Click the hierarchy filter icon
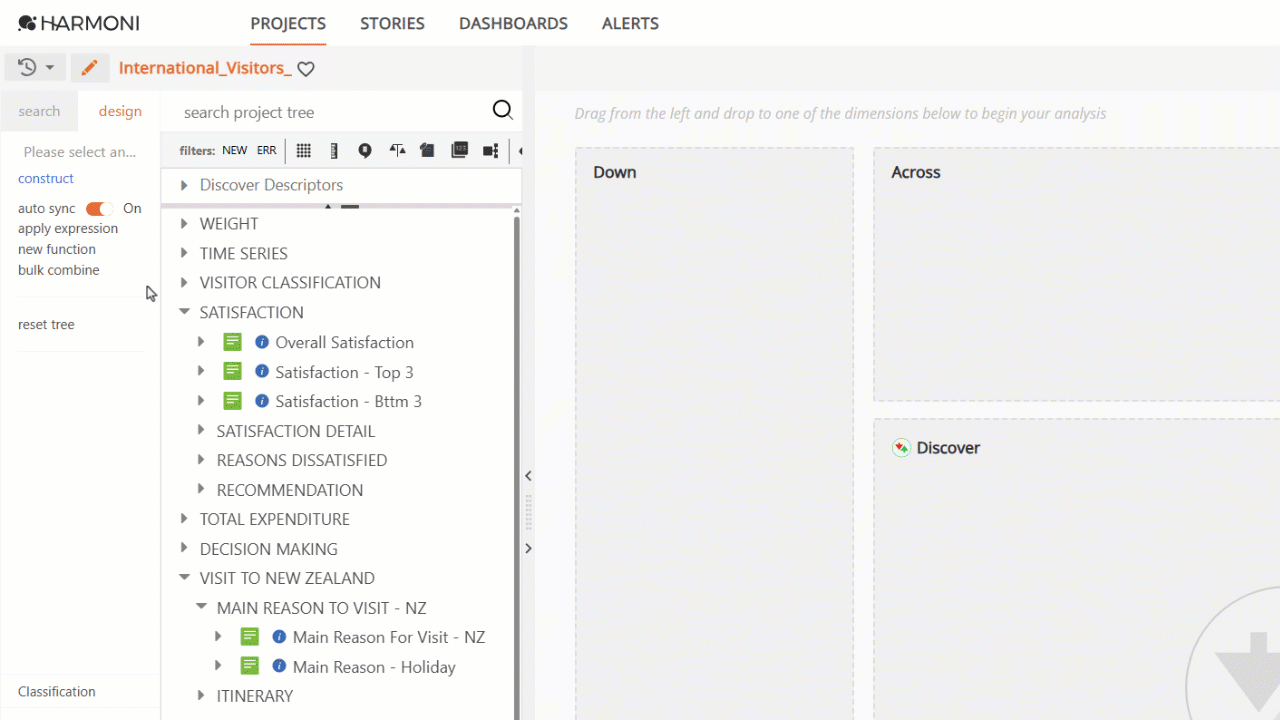Viewport: 1280px width, 720px height. [491, 151]
